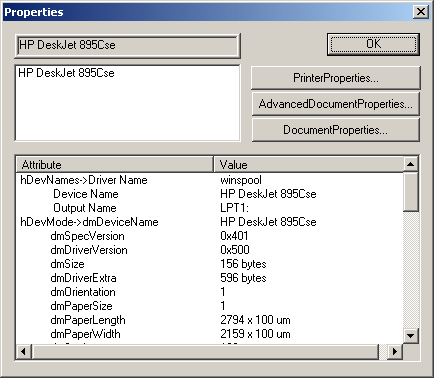Click the horizontal scrollbar right arrow
The height and width of the screenshot is (378, 434).
click(395, 351)
